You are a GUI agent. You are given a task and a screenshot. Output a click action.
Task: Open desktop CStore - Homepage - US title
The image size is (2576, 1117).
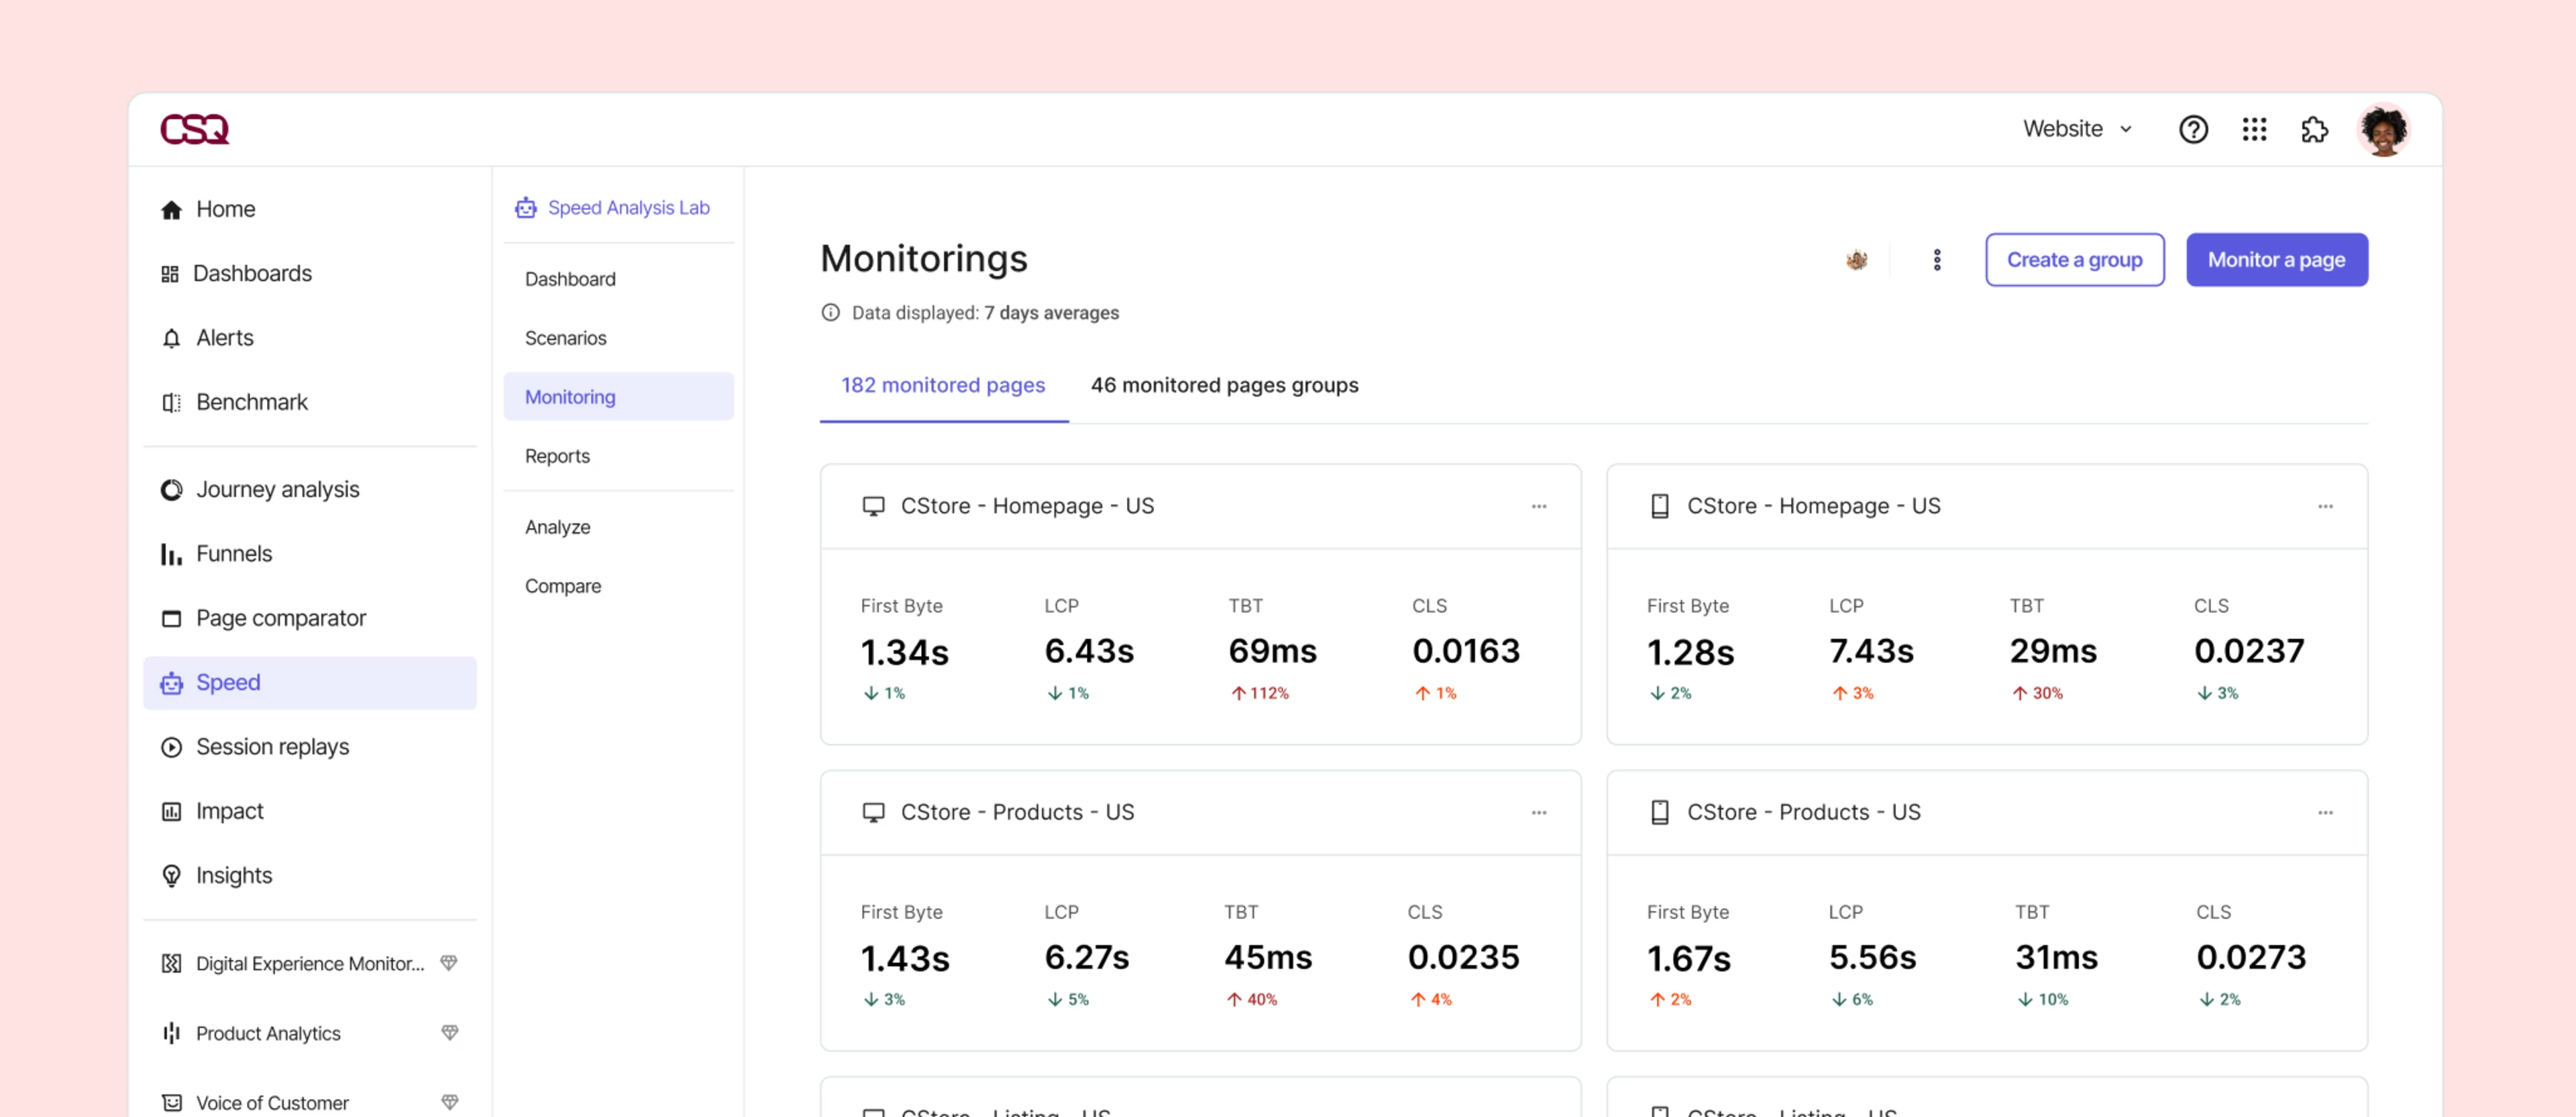click(x=1027, y=506)
